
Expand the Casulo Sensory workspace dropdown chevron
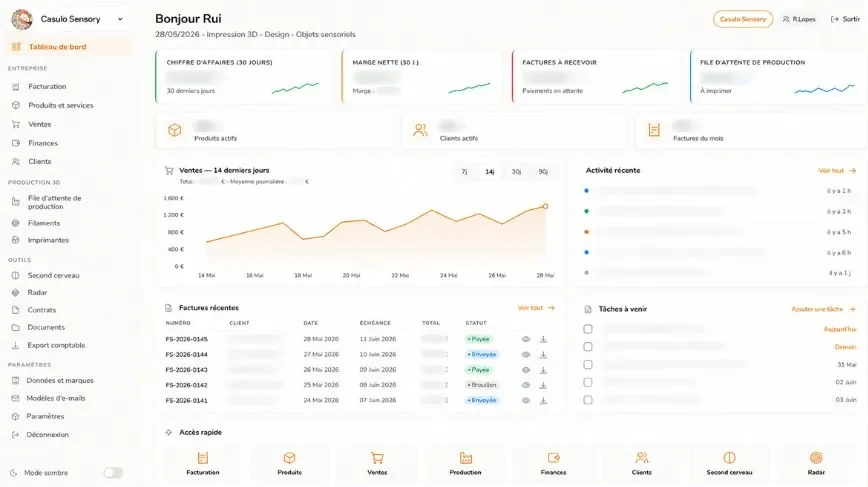coord(120,19)
